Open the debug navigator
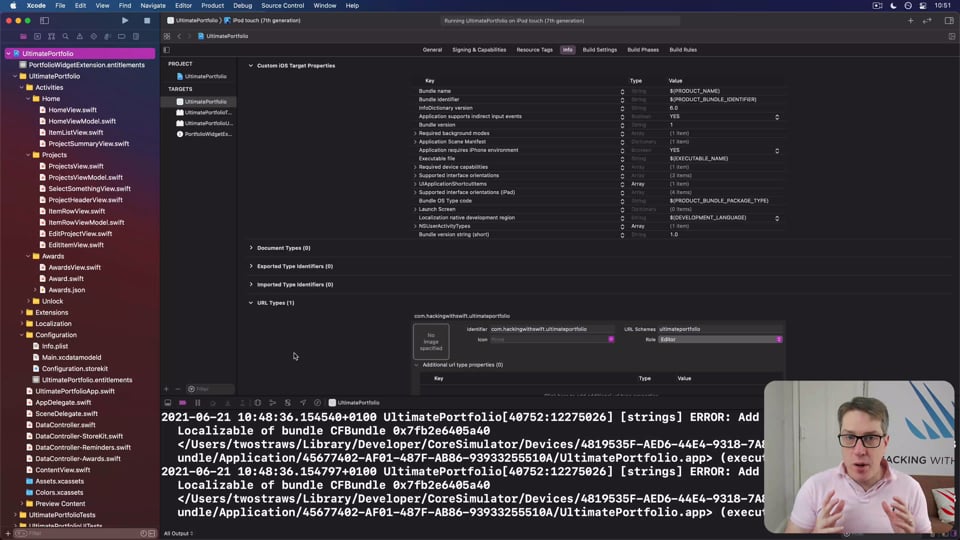This screenshot has width=960, height=540. pyautogui.click(x=108, y=36)
